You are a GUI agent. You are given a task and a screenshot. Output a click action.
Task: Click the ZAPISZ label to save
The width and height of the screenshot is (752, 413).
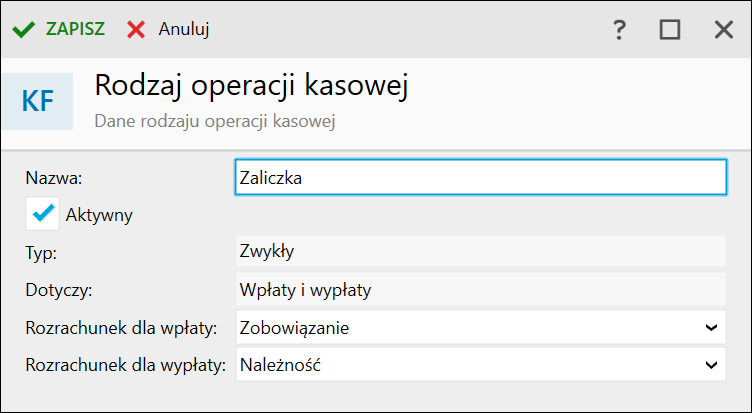pos(75,29)
